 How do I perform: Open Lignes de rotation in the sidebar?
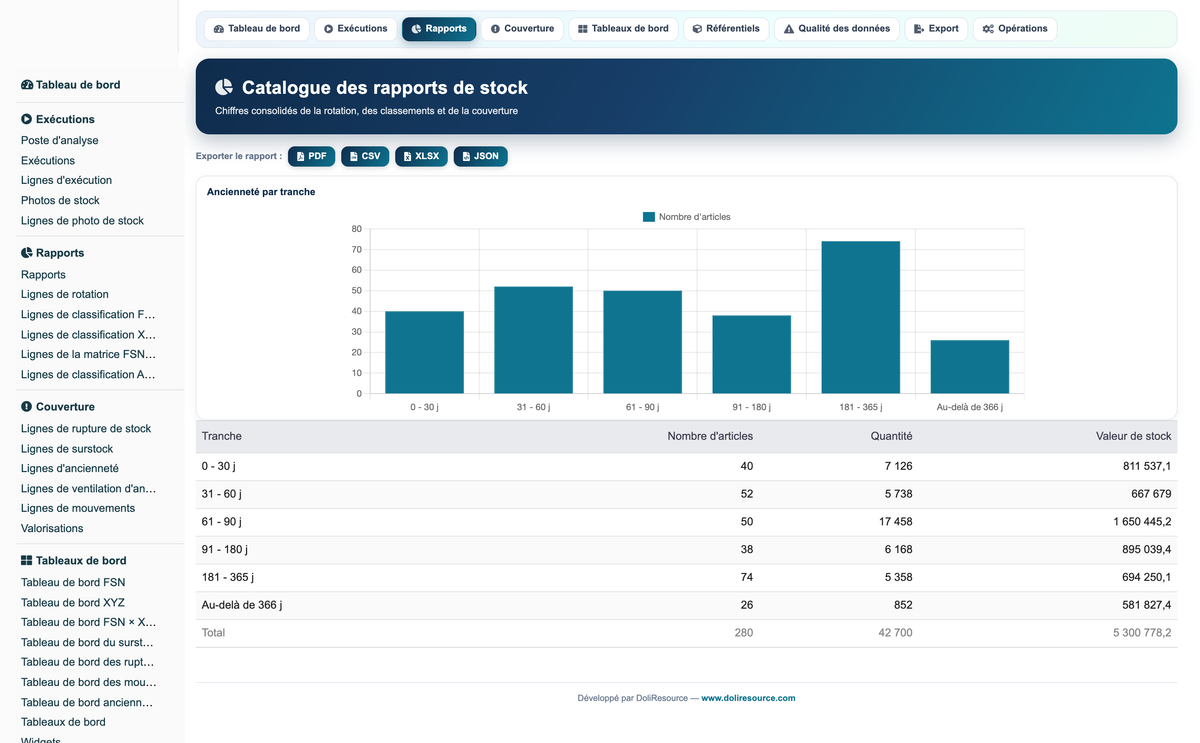click(65, 295)
